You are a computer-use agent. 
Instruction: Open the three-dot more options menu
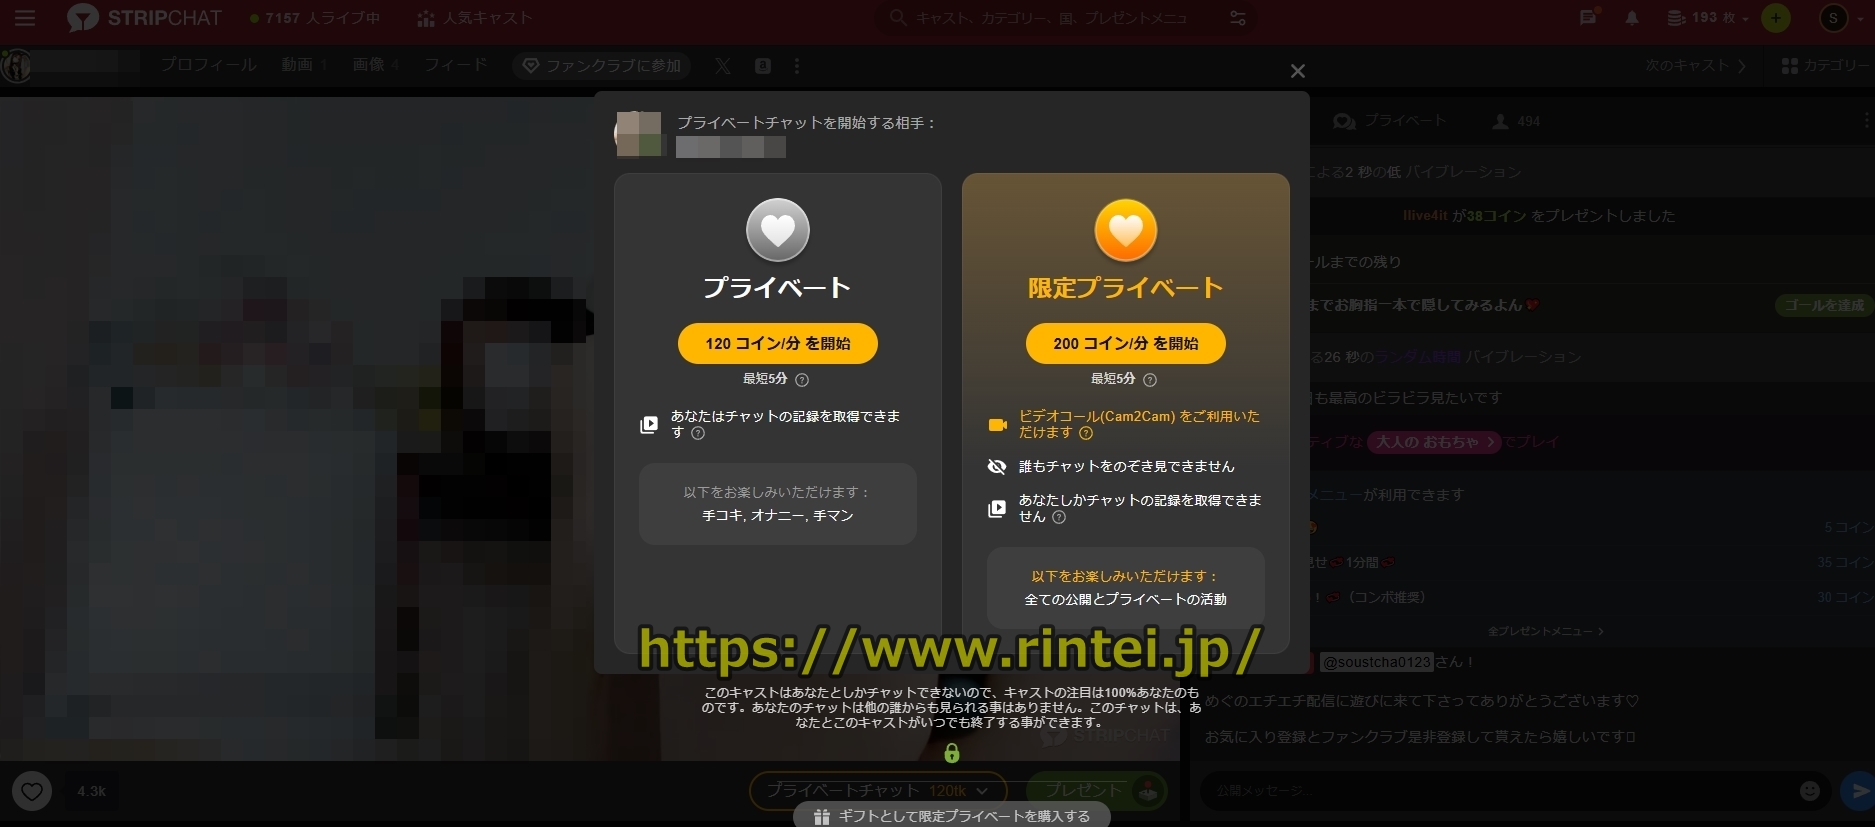pyautogui.click(x=796, y=66)
